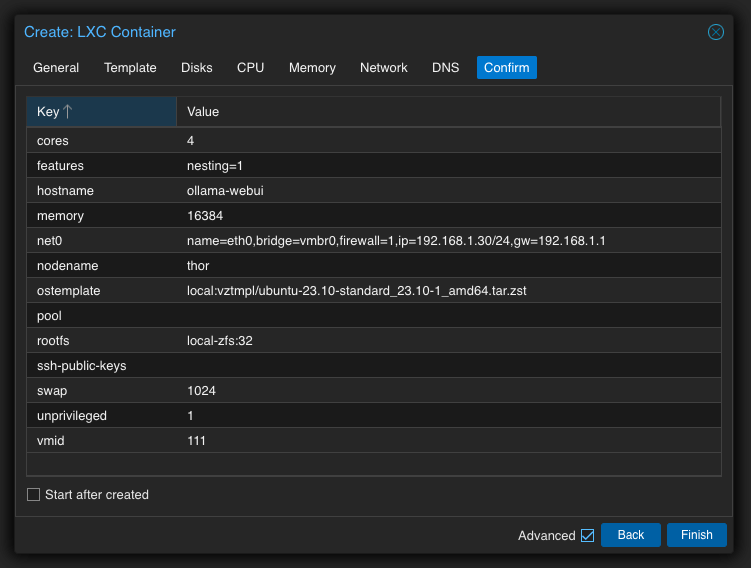Open the Network tab

pos(384,68)
